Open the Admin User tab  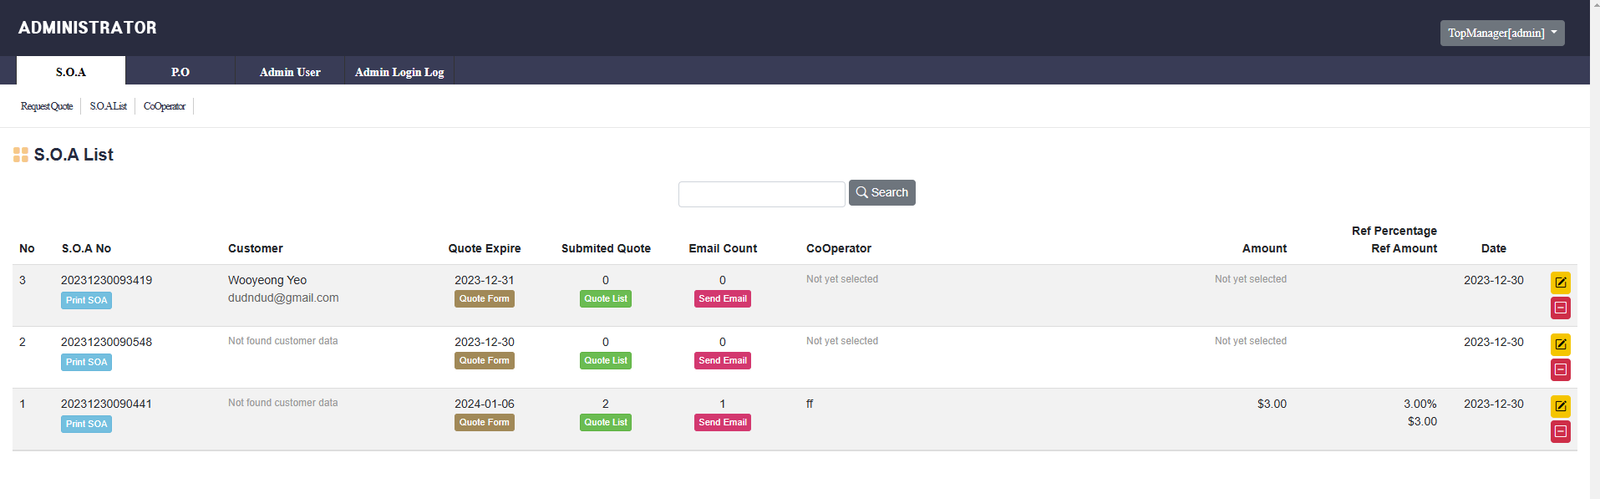(290, 72)
